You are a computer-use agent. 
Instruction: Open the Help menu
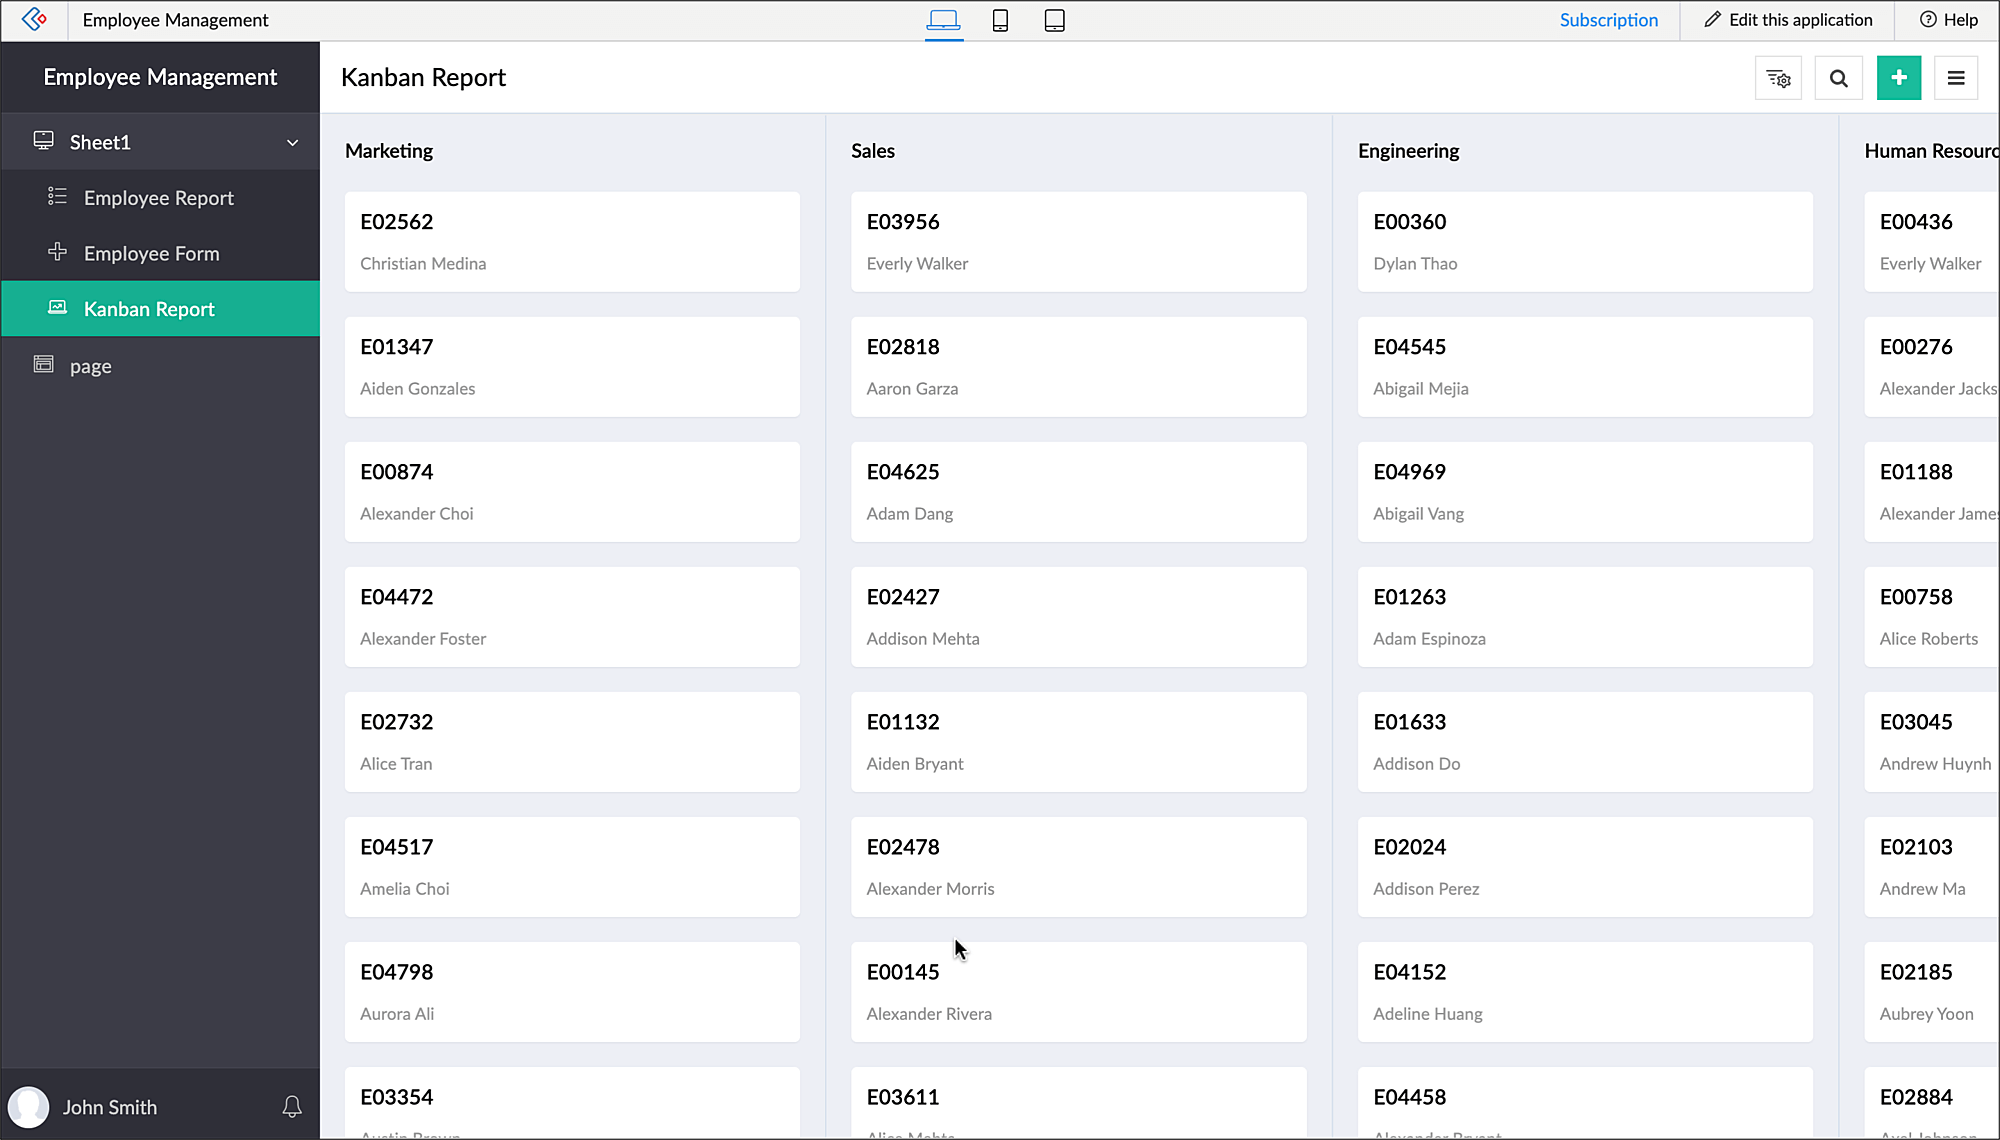click(1949, 20)
